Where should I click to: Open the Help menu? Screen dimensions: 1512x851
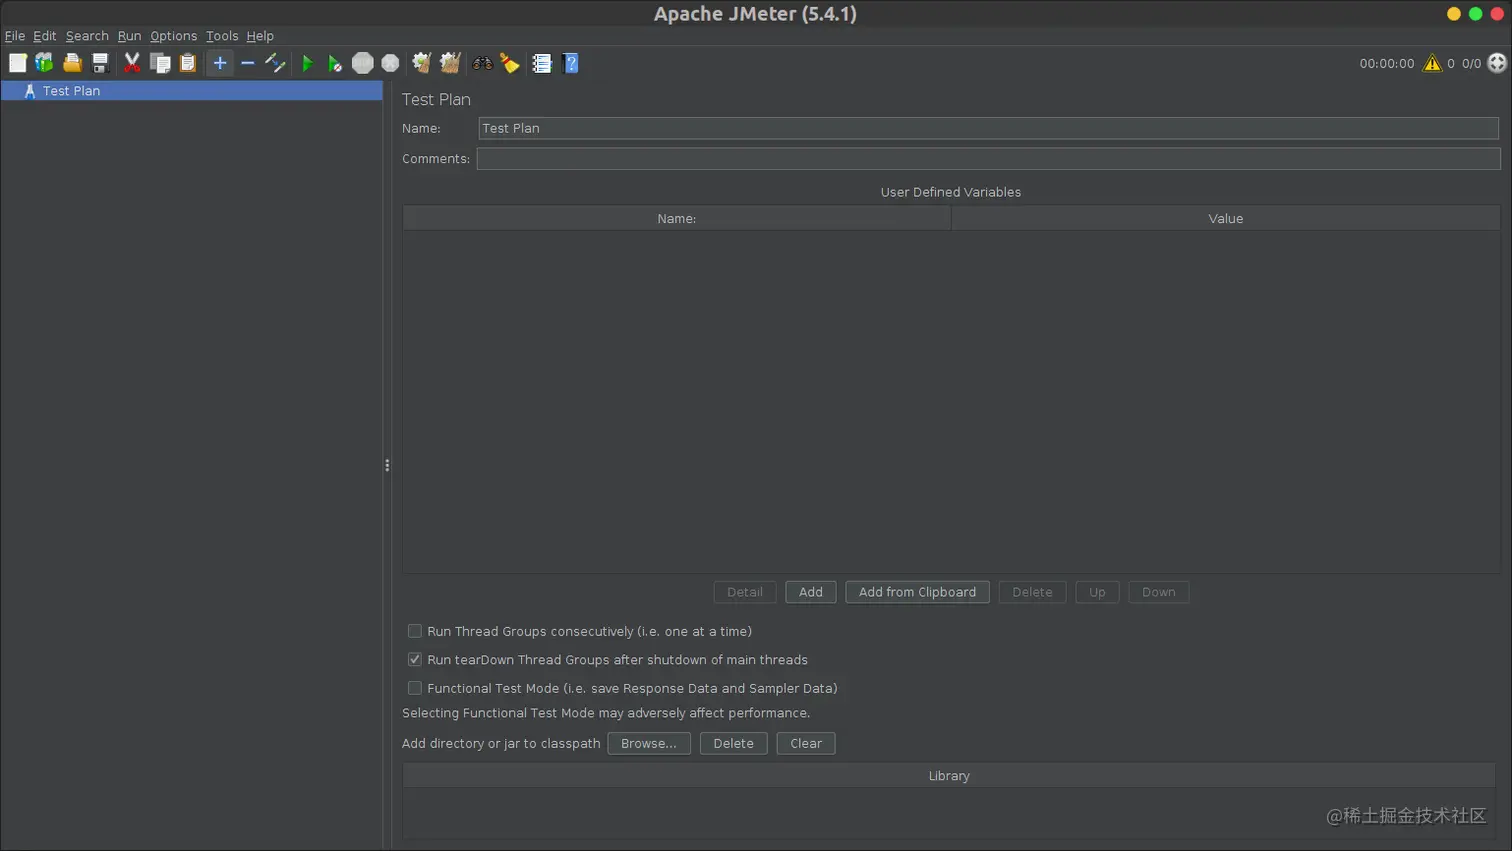tap(260, 36)
